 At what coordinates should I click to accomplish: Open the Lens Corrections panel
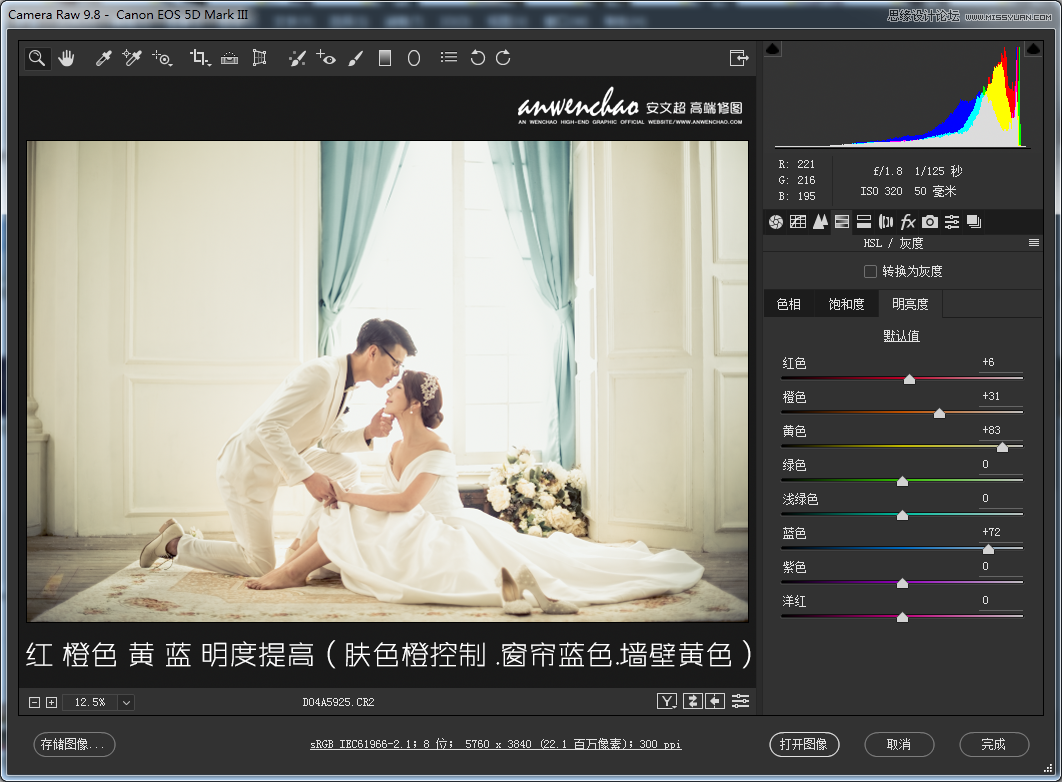click(886, 221)
